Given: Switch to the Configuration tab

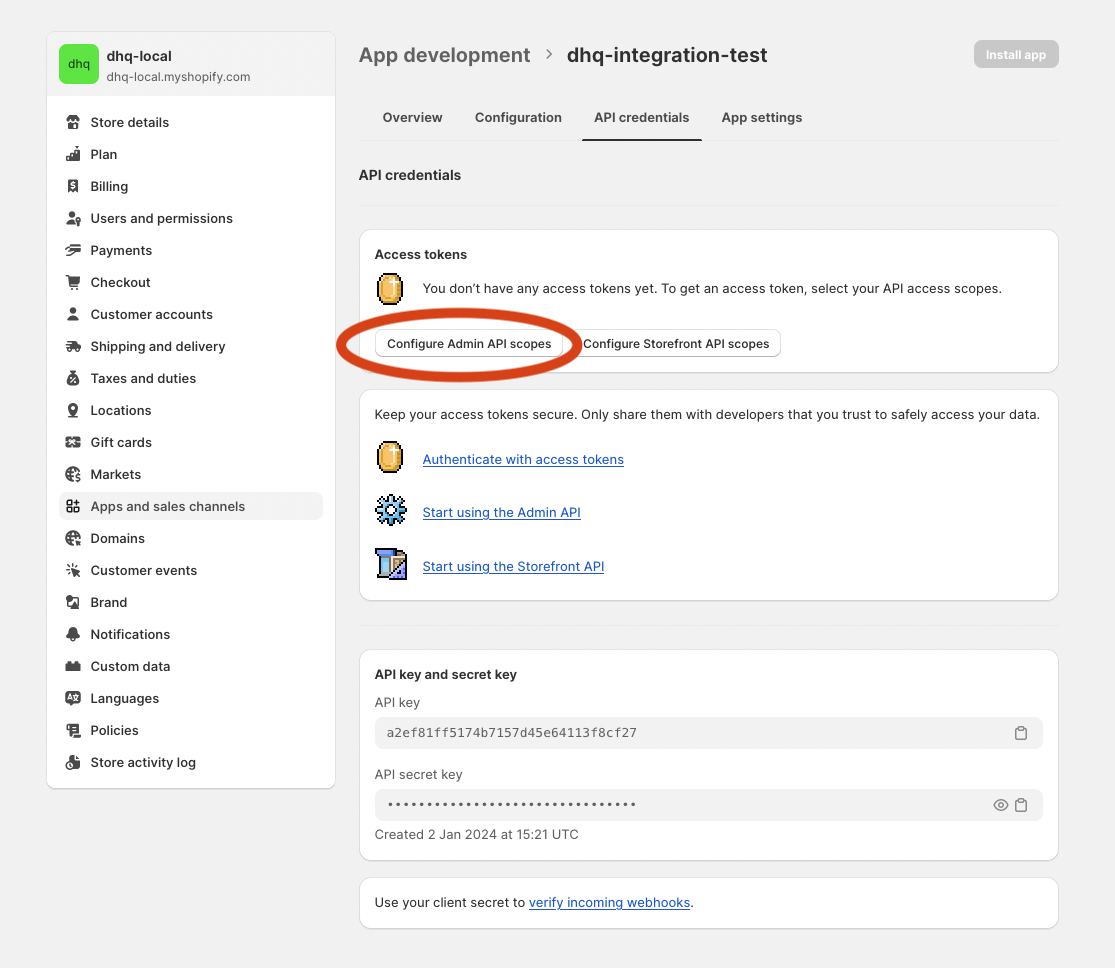Looking at the screenshot, I should click(x=518, y=118).
